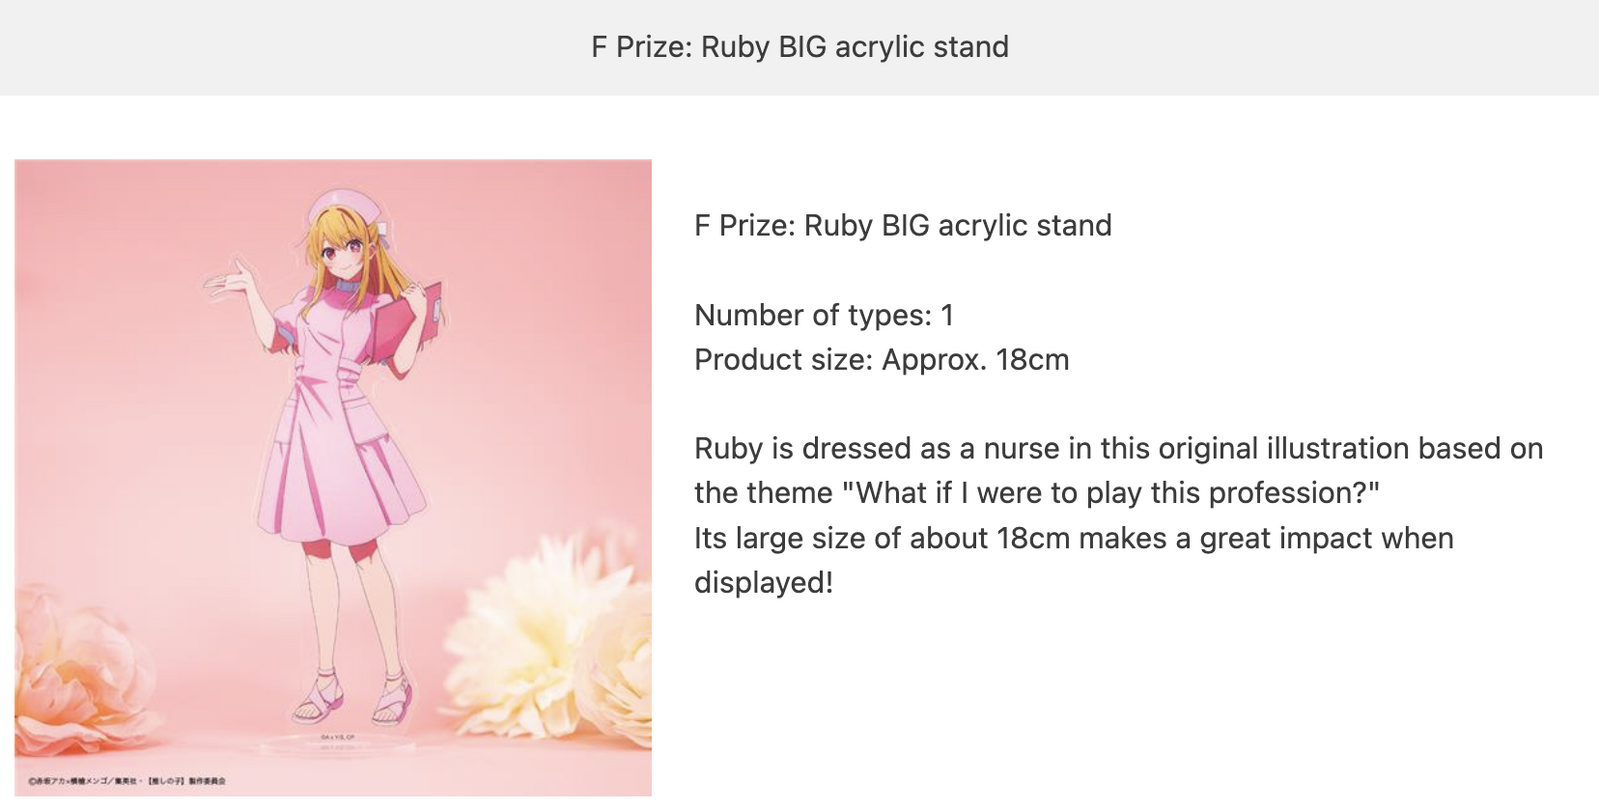Click the word "displayed!" in the description
This screenshot has width=1599, height=808.
763,582
